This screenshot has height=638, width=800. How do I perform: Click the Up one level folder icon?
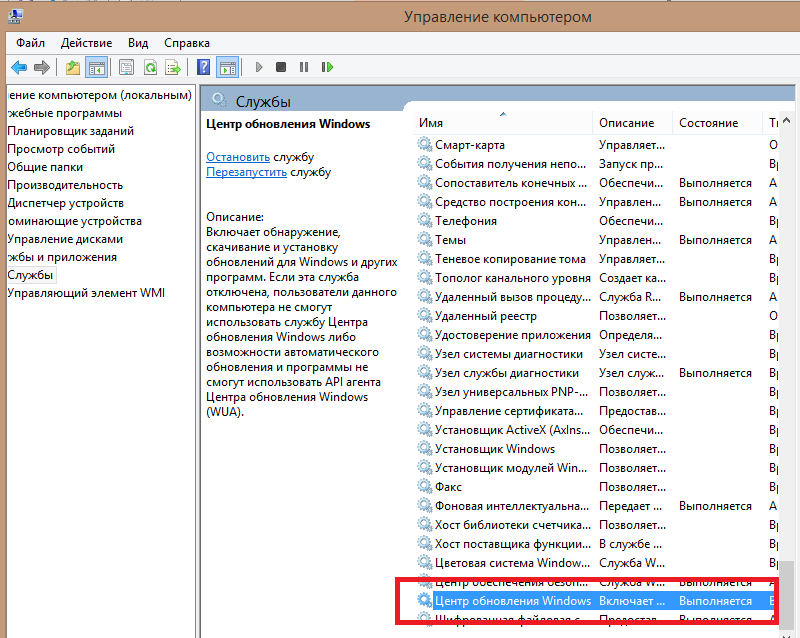tap(72, 67)
